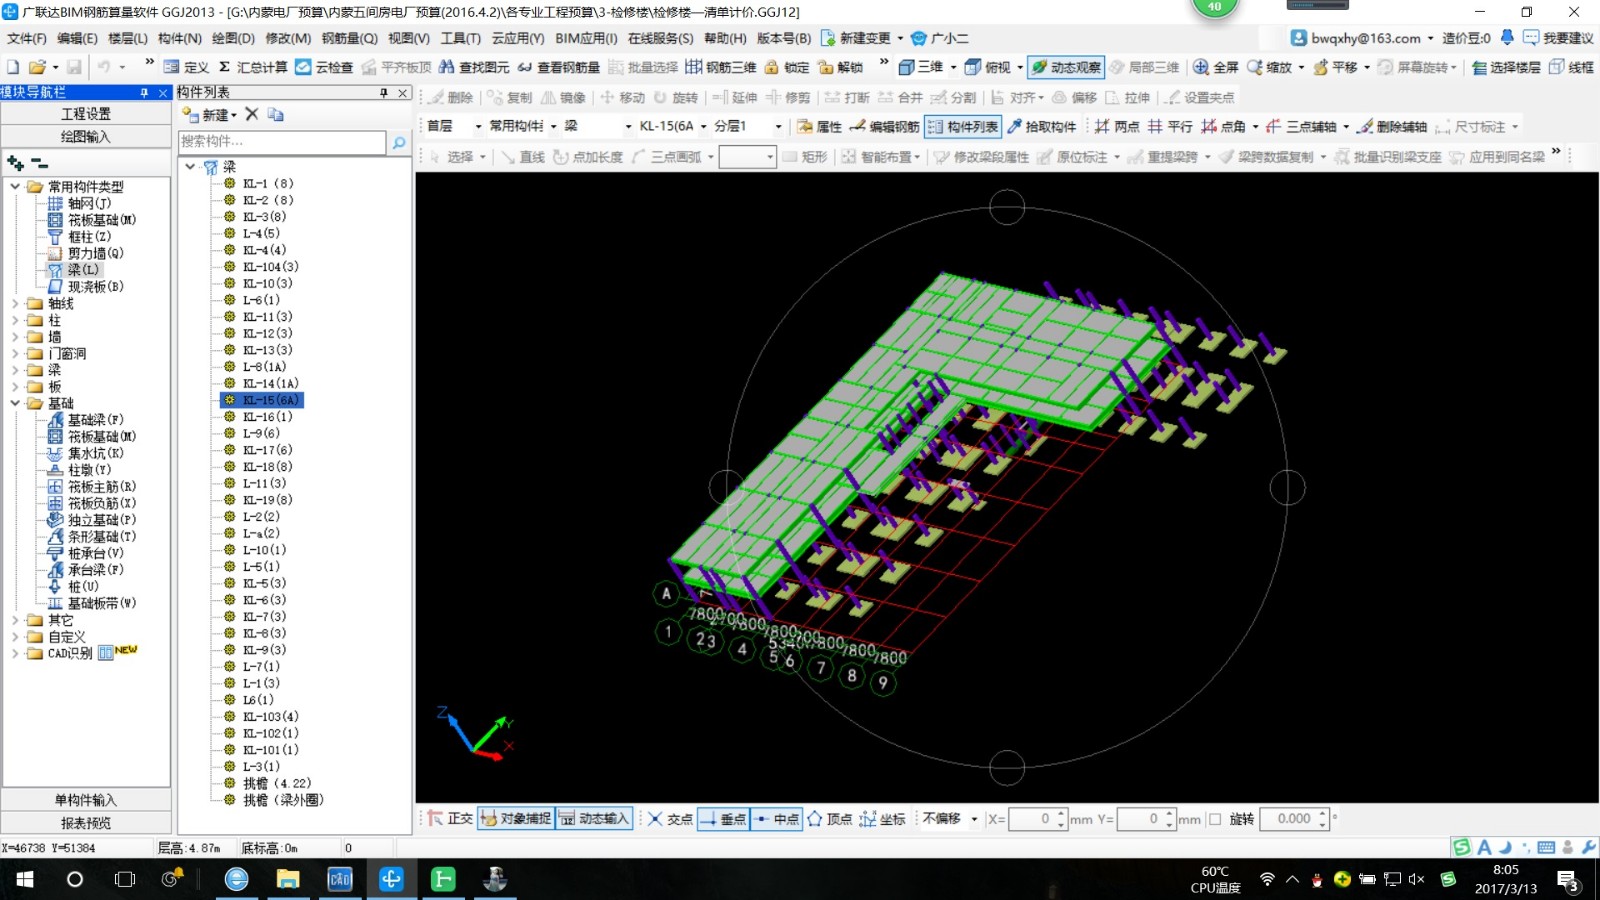
Task: Open 选择楼层 floor selection
Action: pyautogui.click(x=1506, y=67)
